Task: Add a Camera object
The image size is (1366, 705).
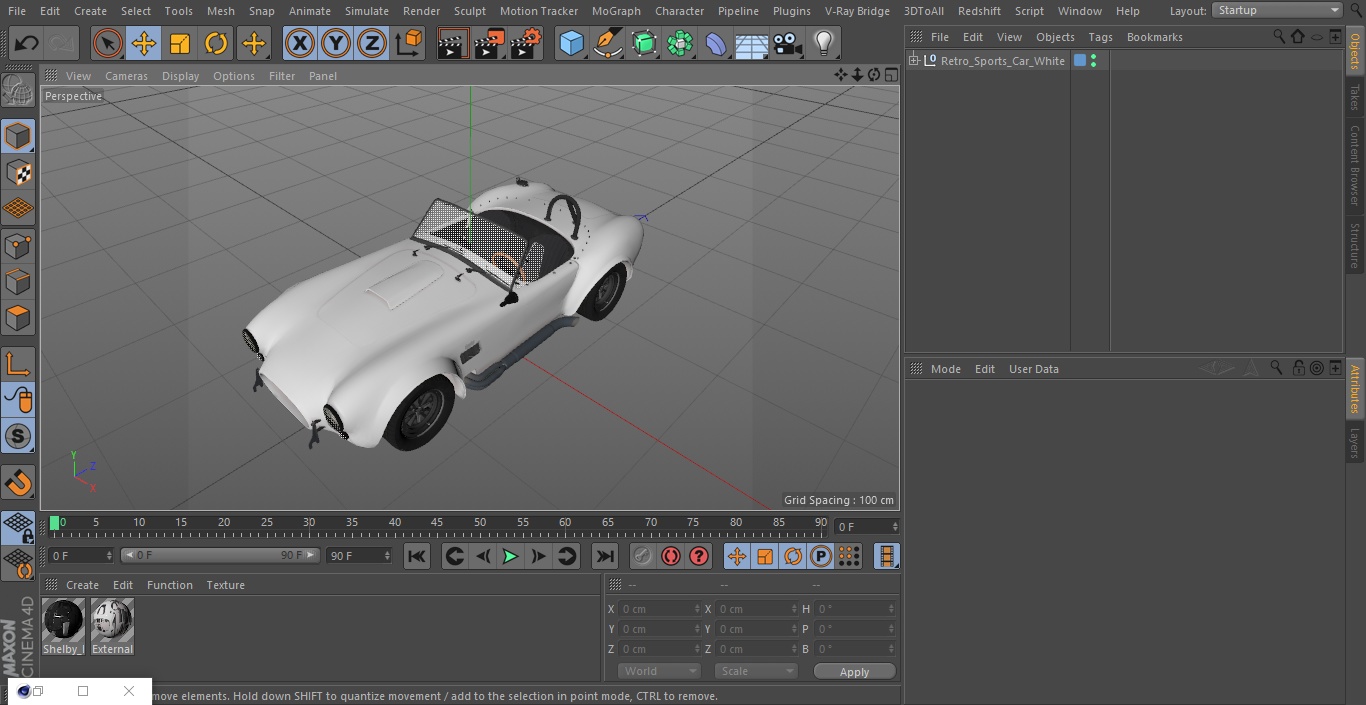Action: [787, 43]
